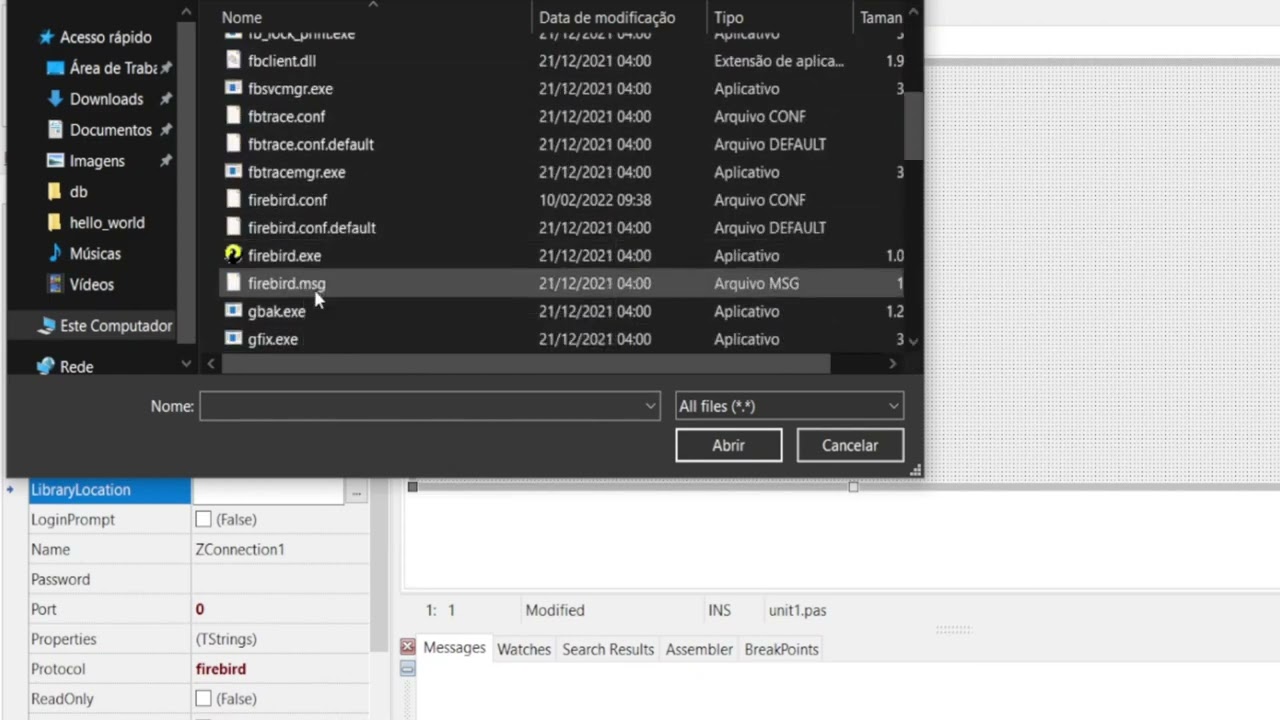Select the fbclient.dll file icon
Screen dimensions: 1280x720
[x=233, y=61]
